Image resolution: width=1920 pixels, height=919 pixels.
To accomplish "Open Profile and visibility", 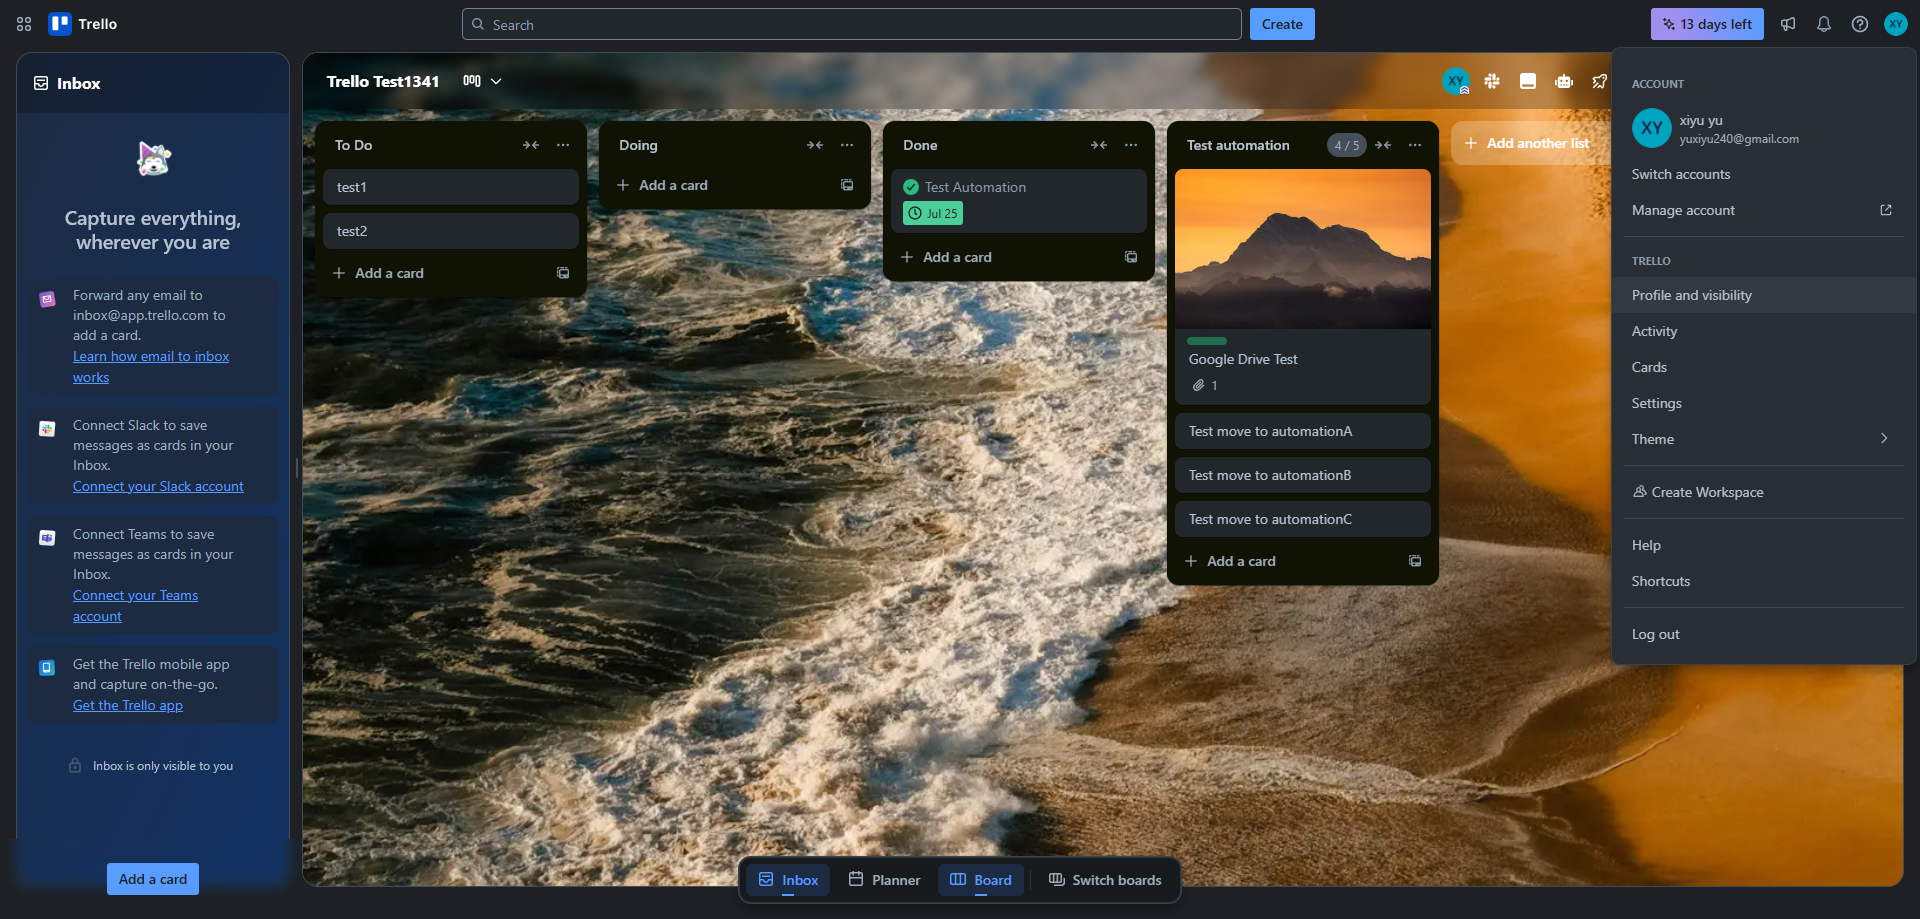I will click(x=1764, y=295).
